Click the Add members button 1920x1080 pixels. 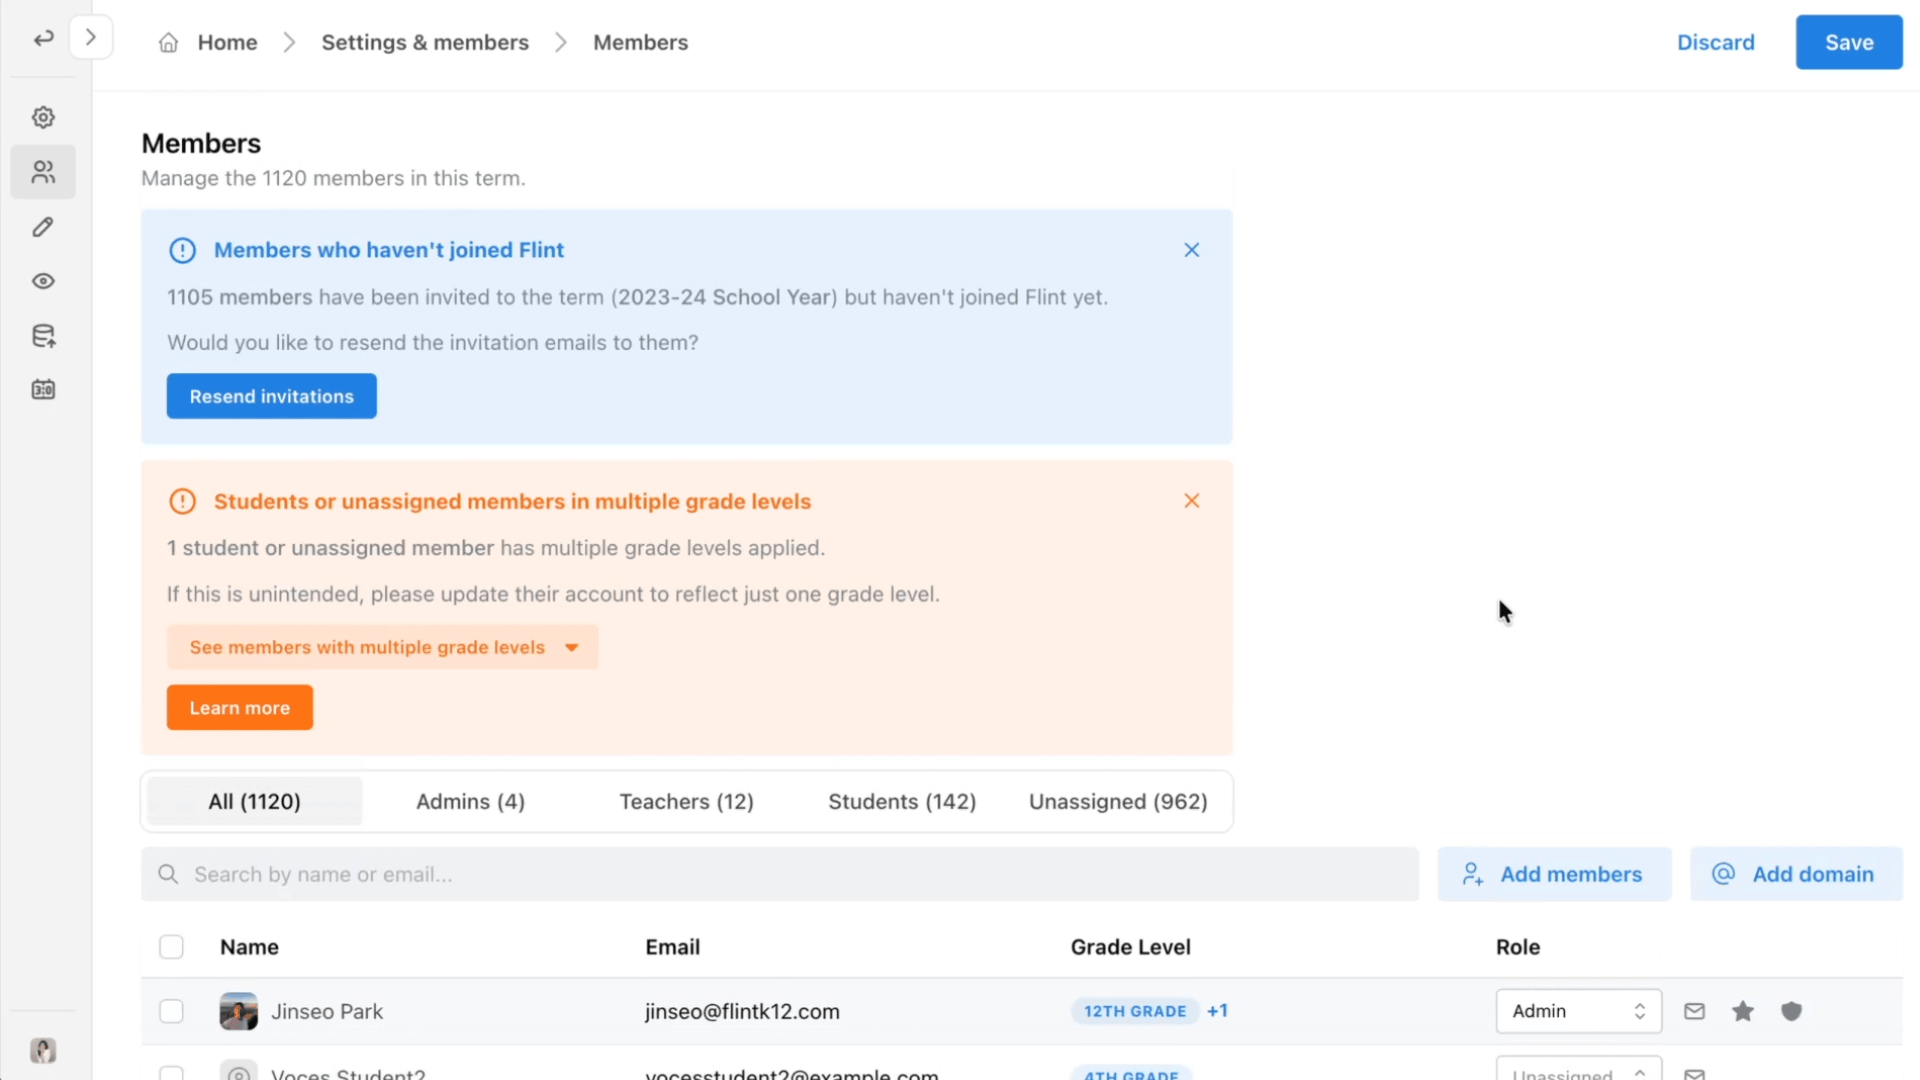coord(1554,874)
